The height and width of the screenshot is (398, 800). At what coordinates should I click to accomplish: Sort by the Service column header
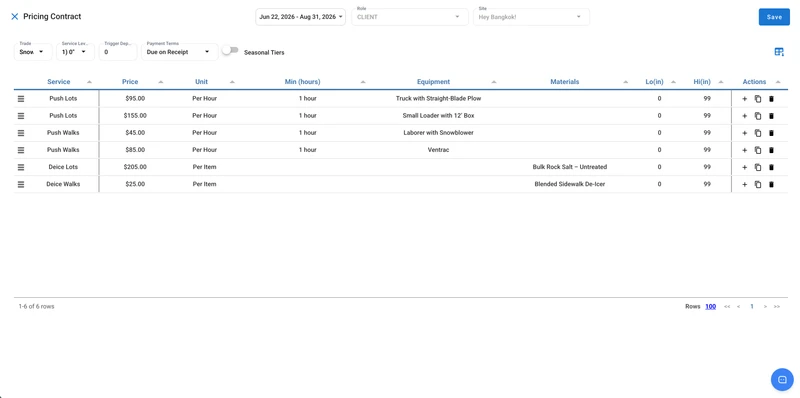click(59, 82)
